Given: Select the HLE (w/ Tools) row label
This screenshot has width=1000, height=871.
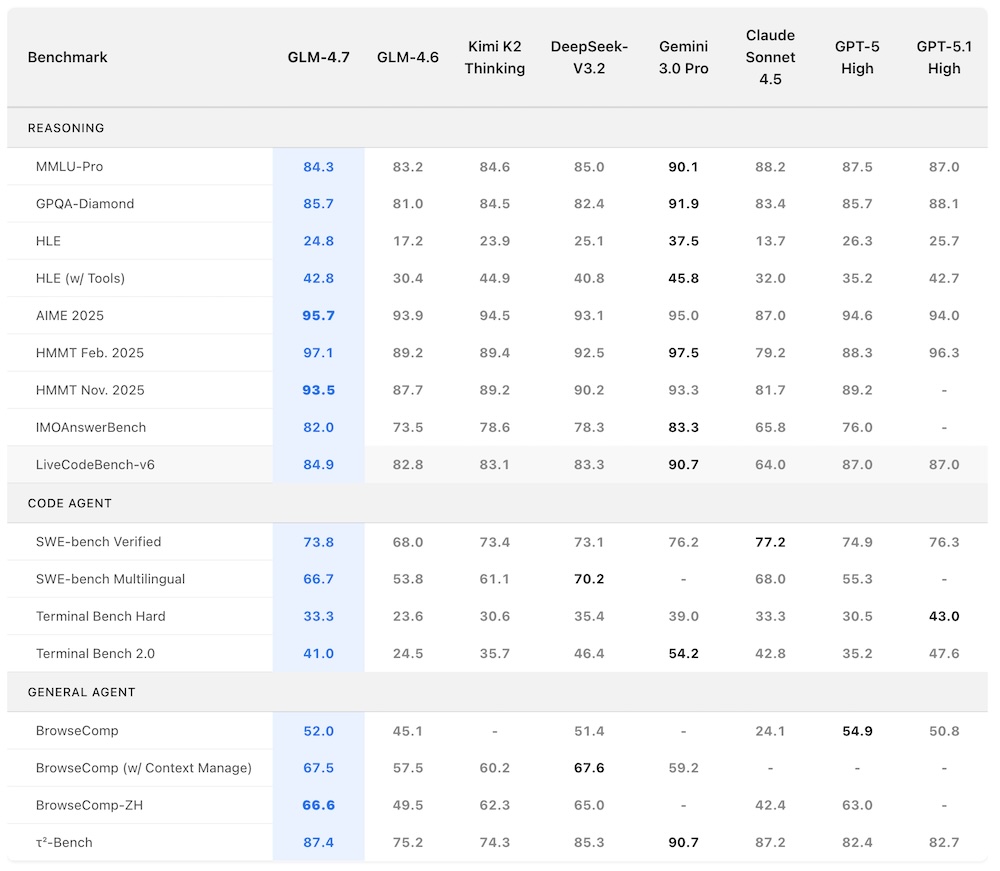Looking at the screenshot, I should (x=80, y=278).
